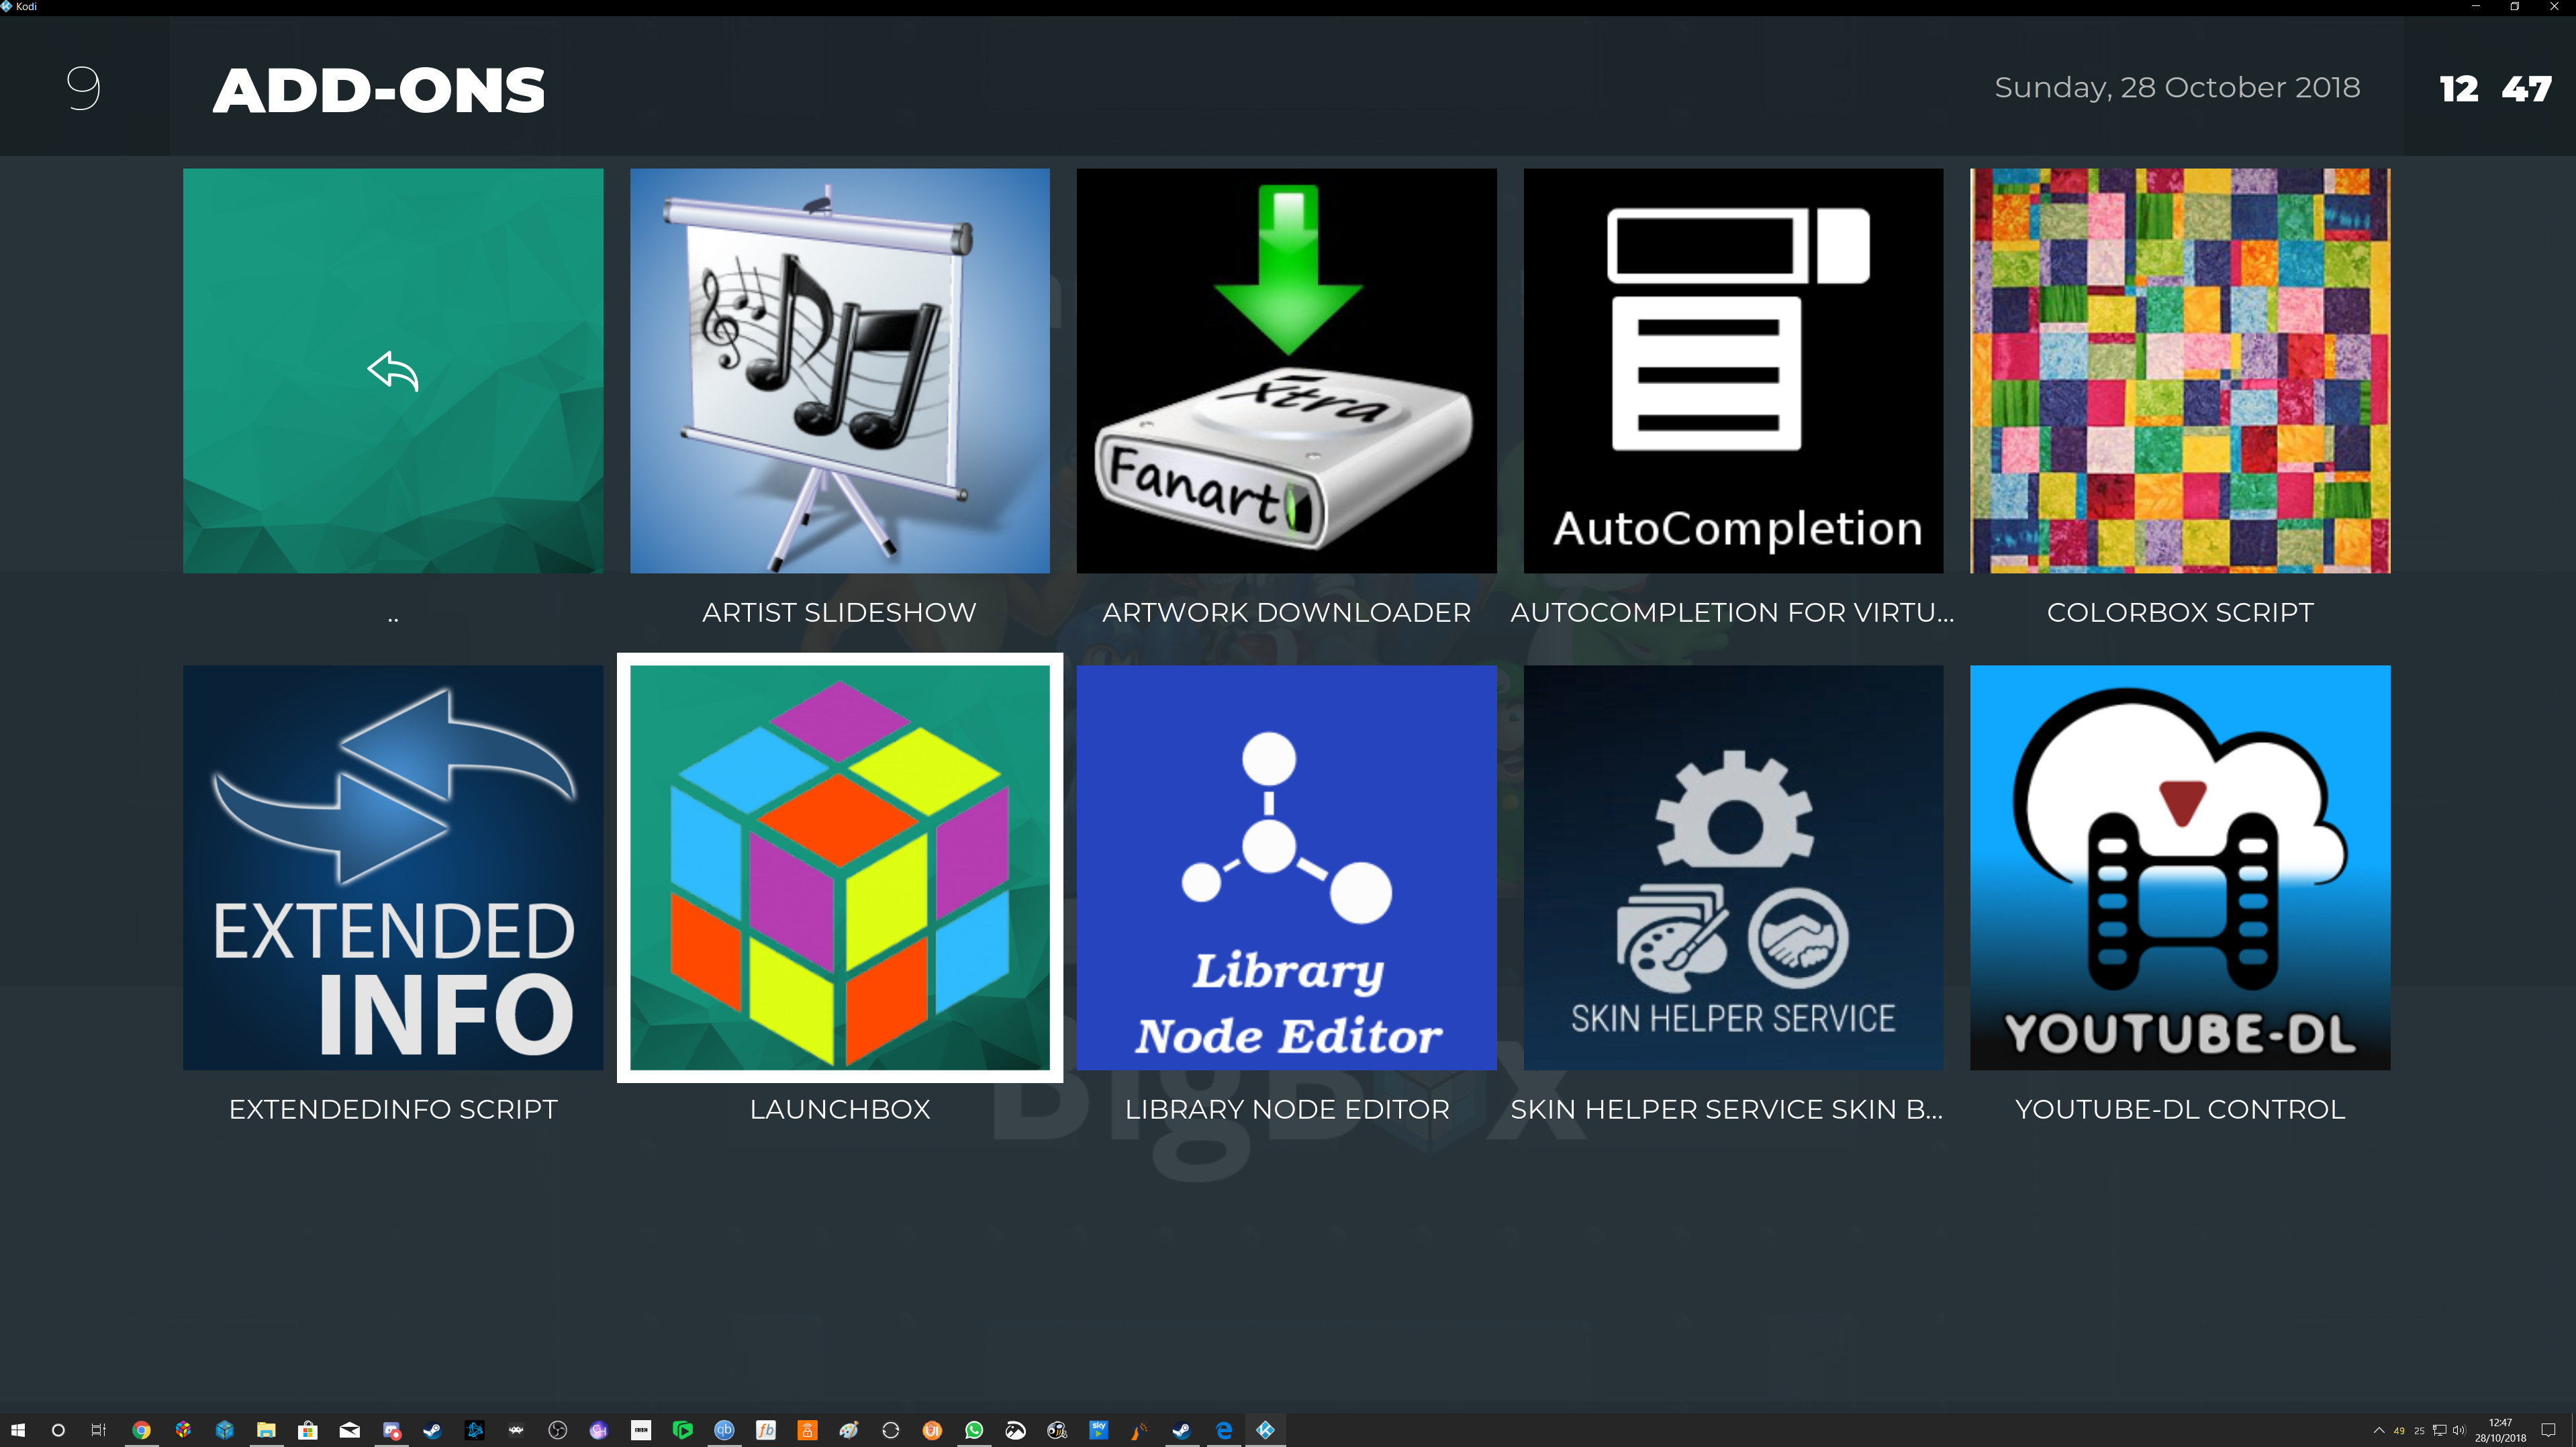Open Battle.net from the taskbar
Image resolution: width=2576 pixels, height=1447 pixels.
click(x=475, y=1430)
